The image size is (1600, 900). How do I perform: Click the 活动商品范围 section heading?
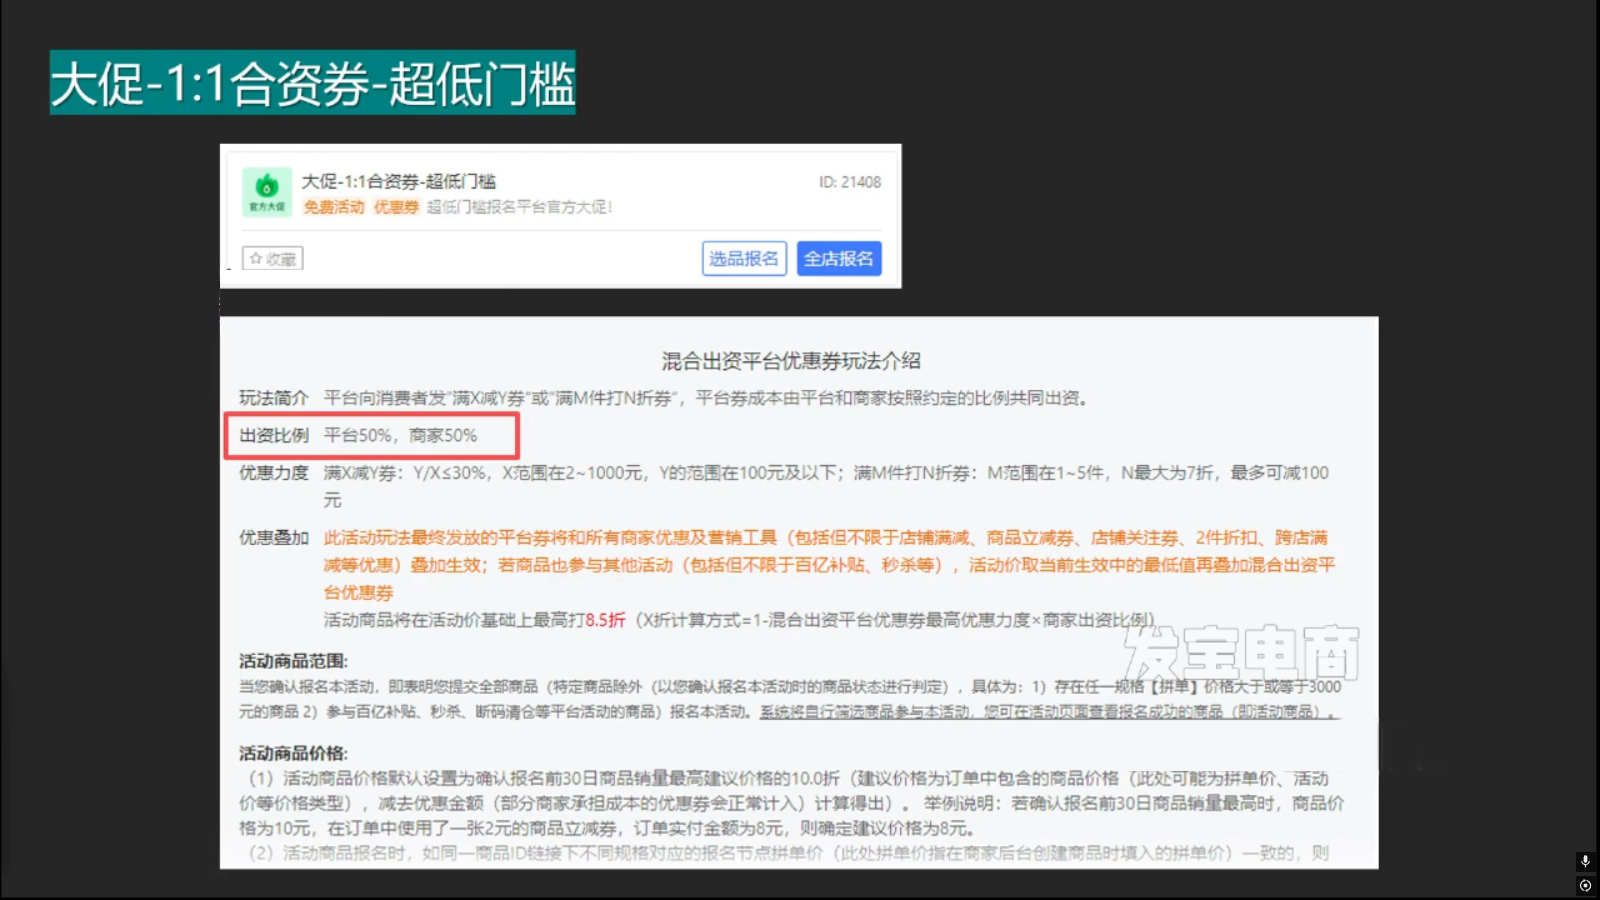[293, 661]
